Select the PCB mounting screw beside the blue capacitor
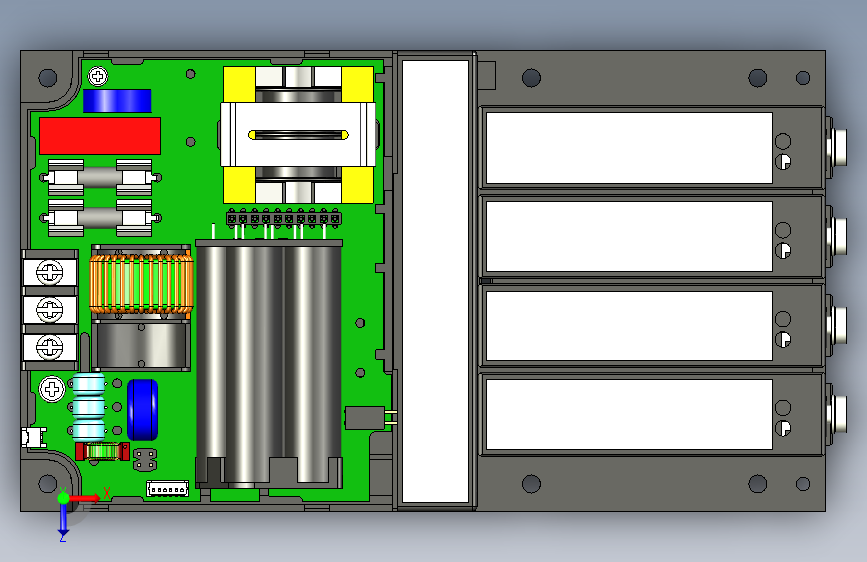 tap(98, 76)
